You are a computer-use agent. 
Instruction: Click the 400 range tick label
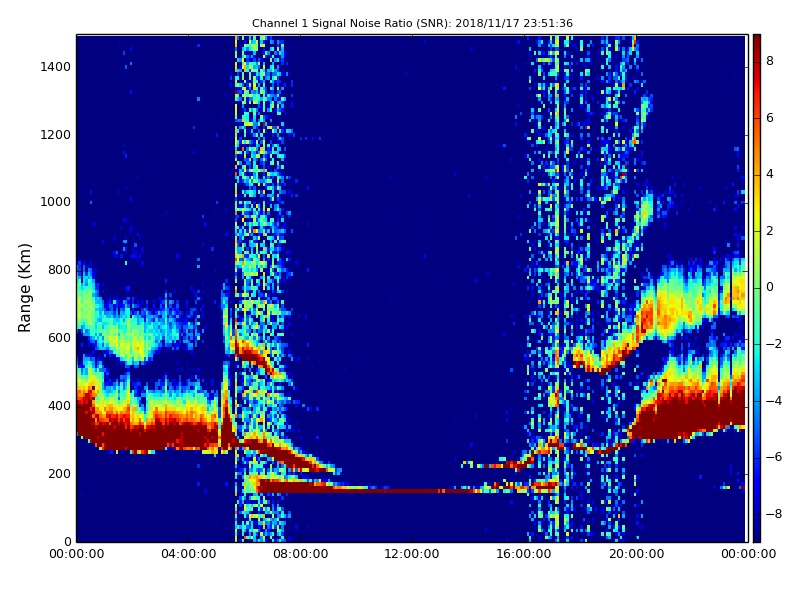(x=59, y=406)
